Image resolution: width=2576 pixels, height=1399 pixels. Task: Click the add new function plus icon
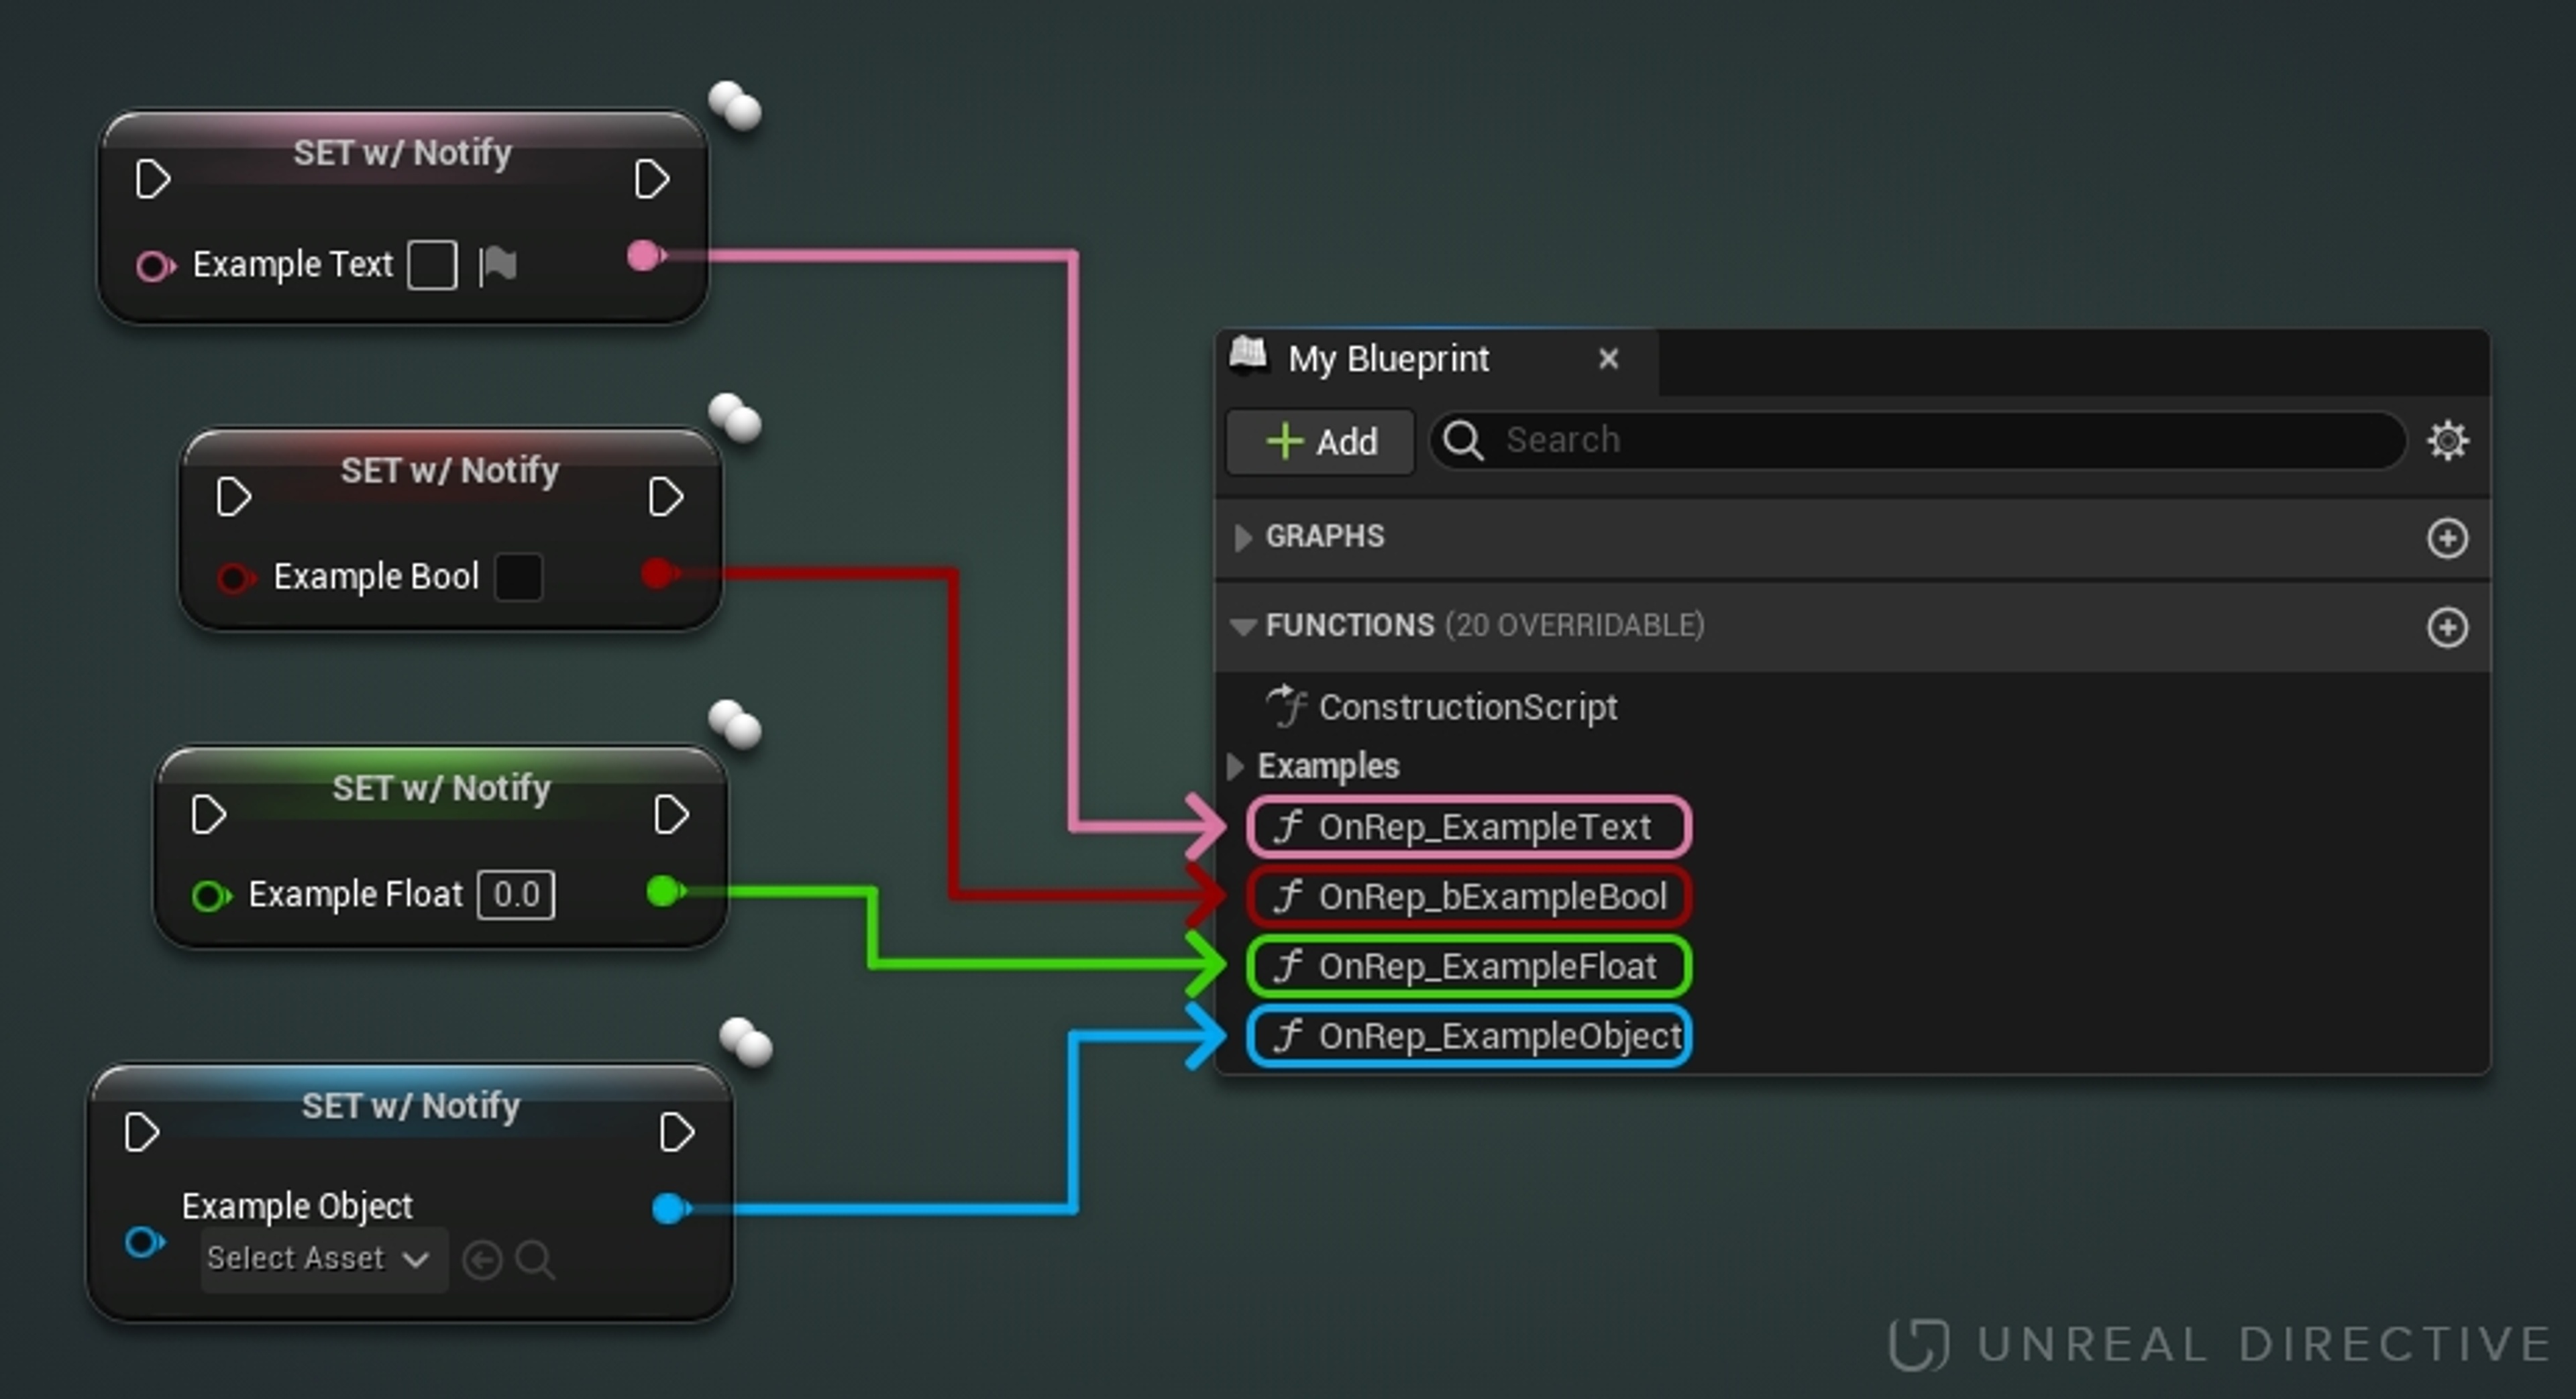pos(2447,627)
